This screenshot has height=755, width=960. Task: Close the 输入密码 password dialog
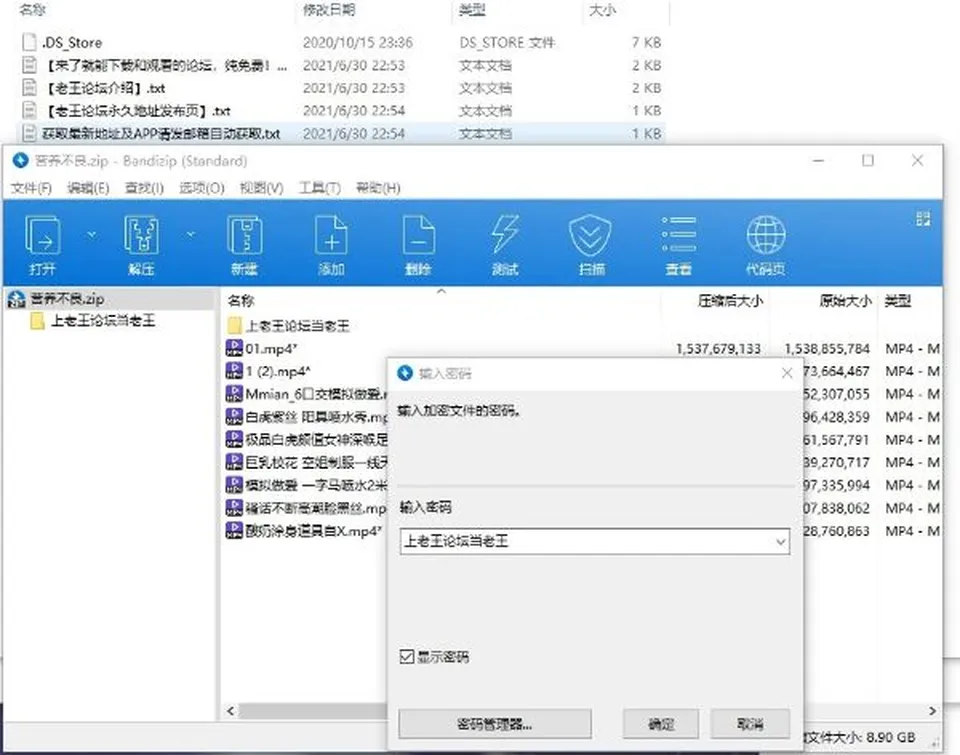pos(787,373)
